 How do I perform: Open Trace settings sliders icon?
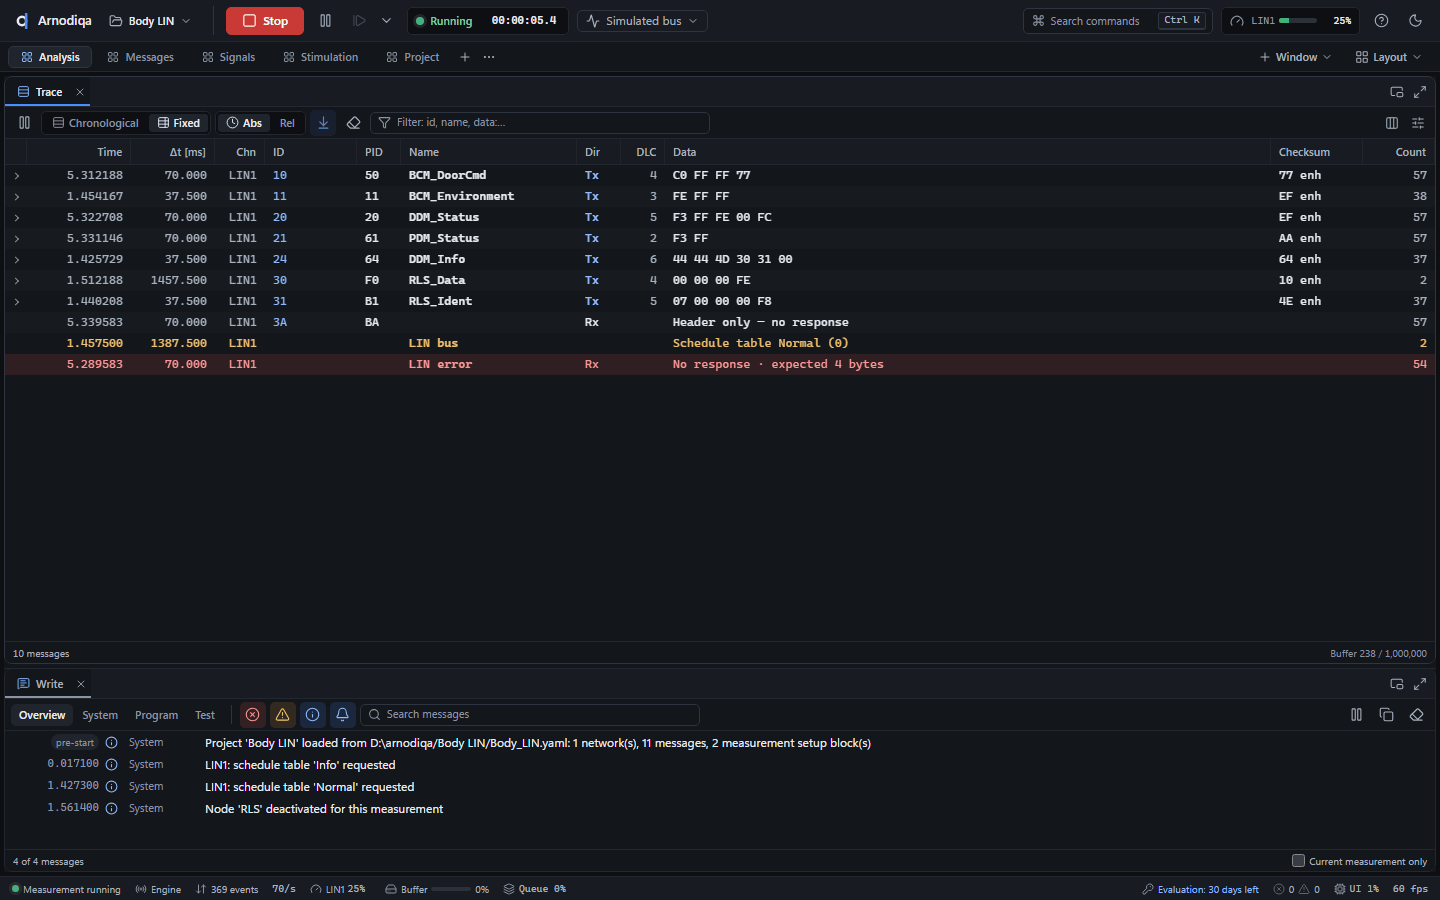pos(1418,123)
